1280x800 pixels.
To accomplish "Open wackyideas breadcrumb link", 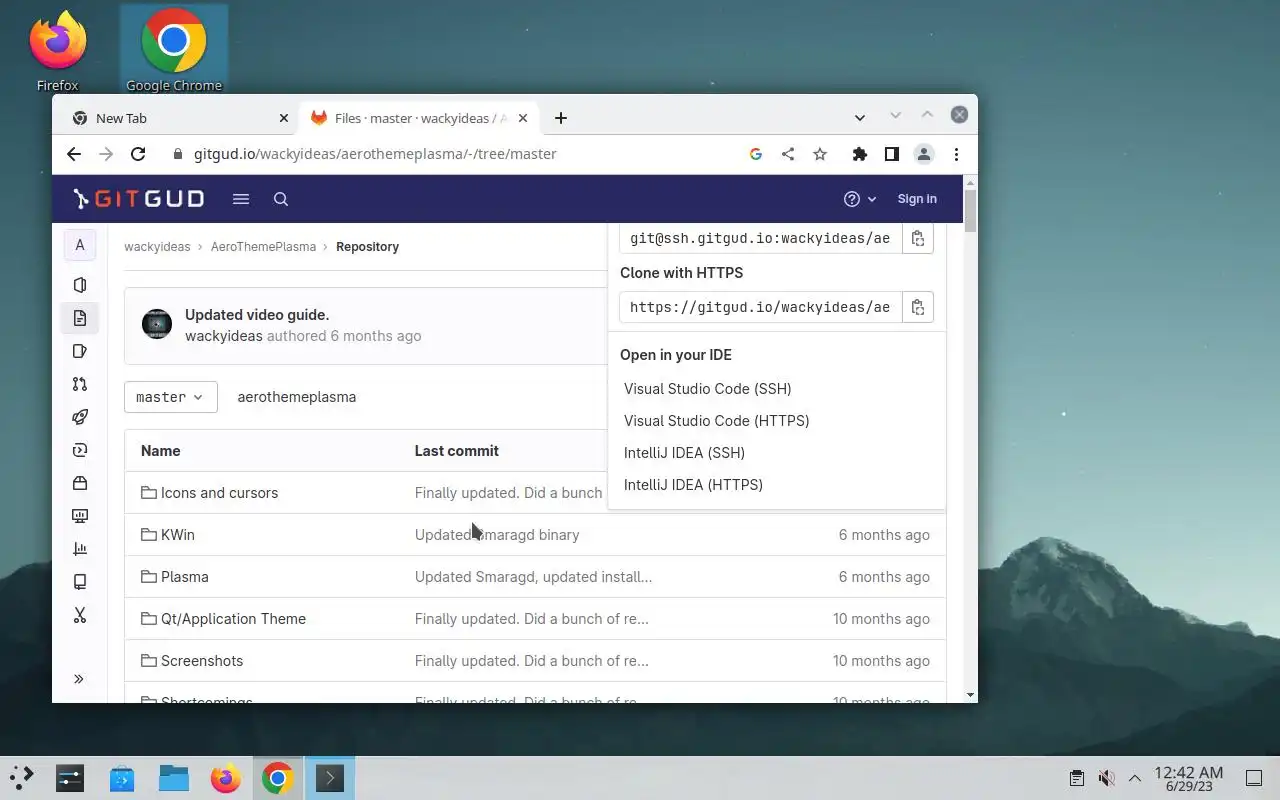I will click(157, 247).
